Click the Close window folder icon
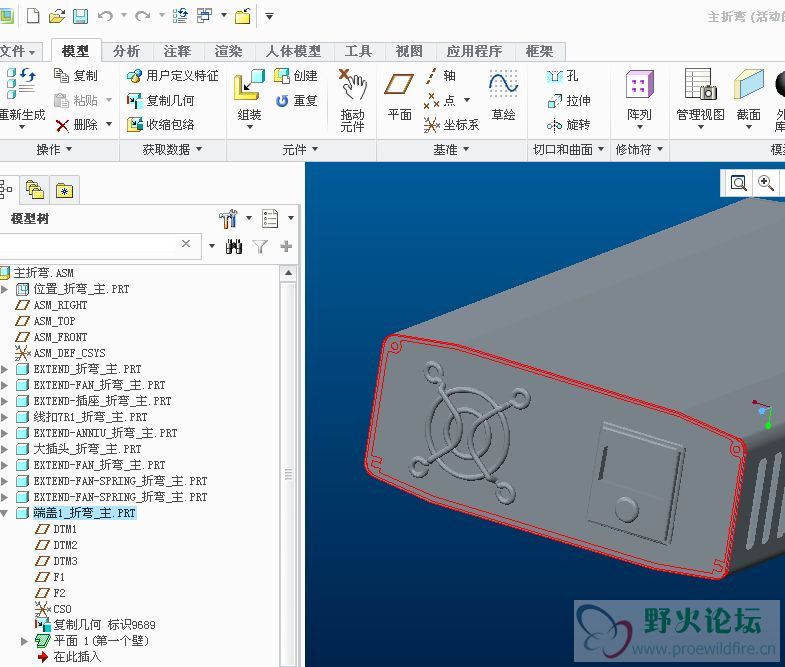Screen dimensions: 785x667 click(x=243, y=16)
